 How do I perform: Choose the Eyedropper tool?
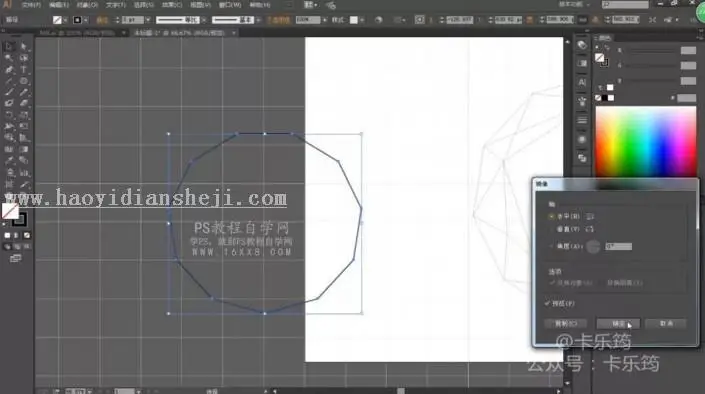click(x=9, y=161)
